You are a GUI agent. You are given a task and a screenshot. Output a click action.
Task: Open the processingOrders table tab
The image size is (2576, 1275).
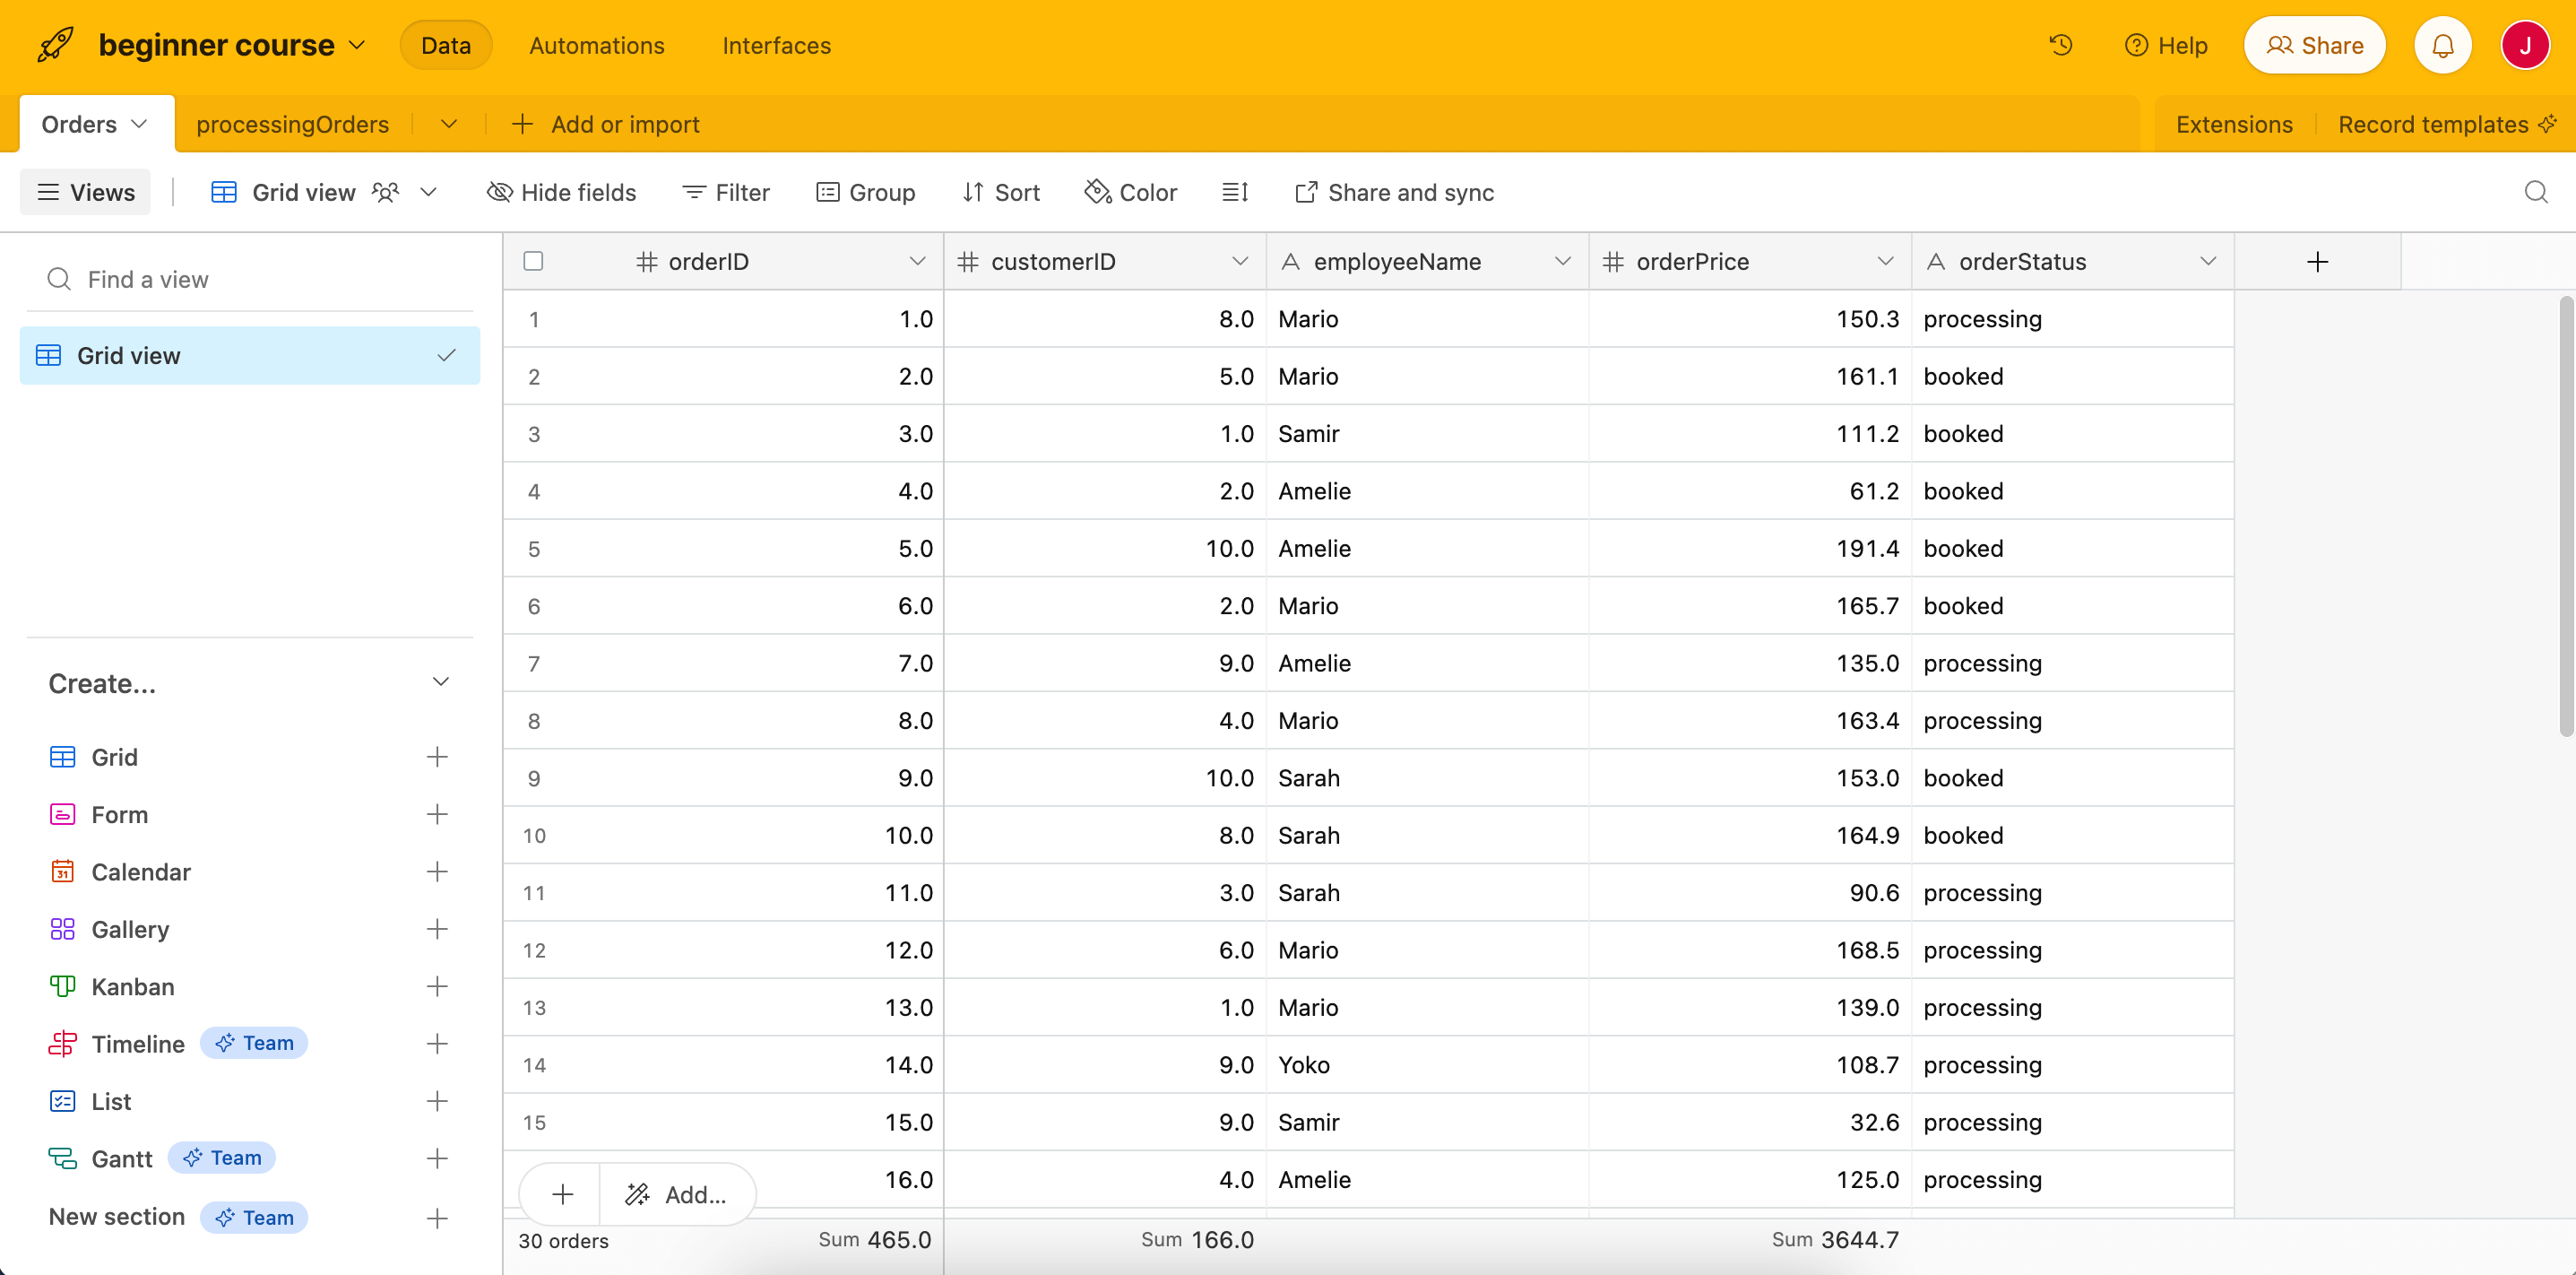pyautogui.click(x=292, y=123)
